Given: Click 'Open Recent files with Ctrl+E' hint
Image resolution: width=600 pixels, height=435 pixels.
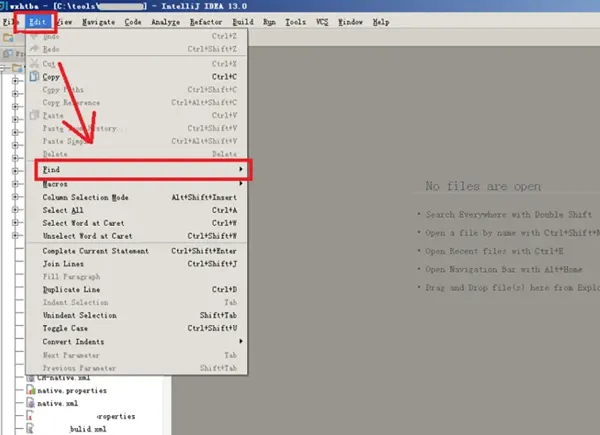Looking at the screenshot, I should [494, 251].
